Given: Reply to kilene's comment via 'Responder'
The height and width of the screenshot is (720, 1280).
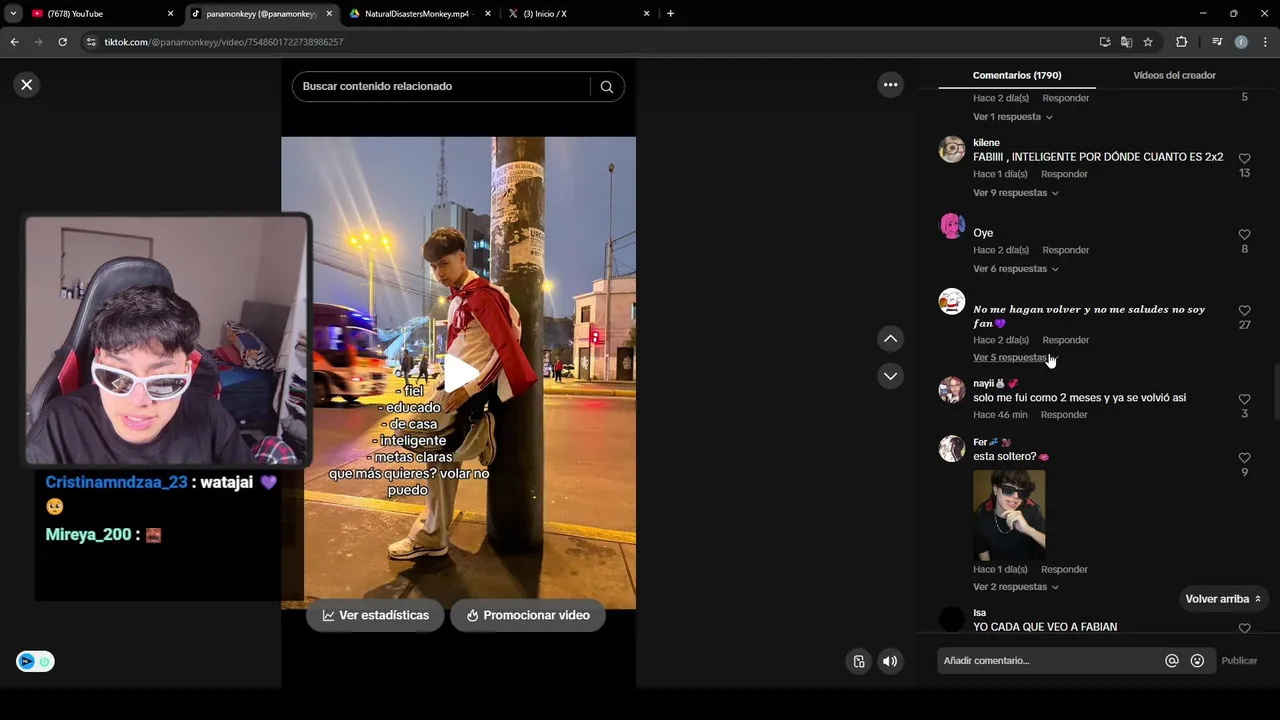Looking at the screenshot, I should pos(1064,174).
